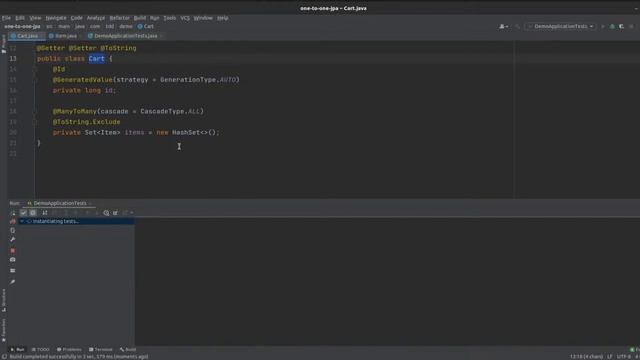
Task: Select the java breadcrumb segment
Action: pyautogui.click(x=80, y=27)
